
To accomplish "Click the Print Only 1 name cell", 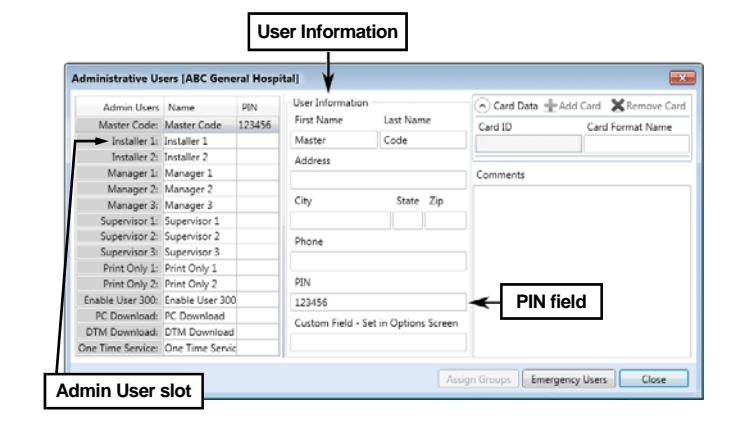I will coord(200,268).
